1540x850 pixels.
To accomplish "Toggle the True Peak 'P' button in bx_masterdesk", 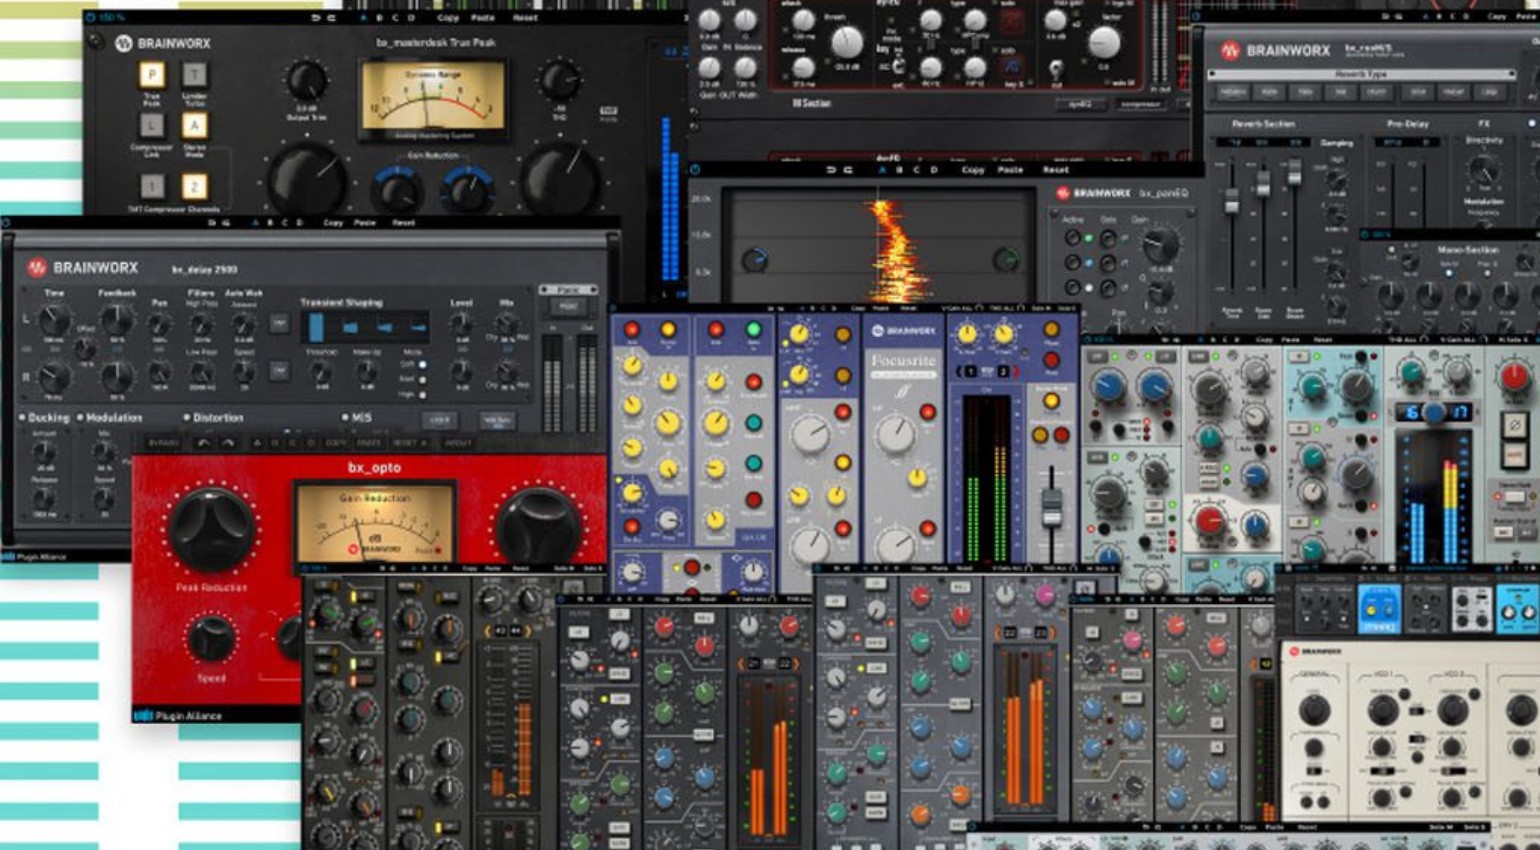I will [x=151, y=75].
